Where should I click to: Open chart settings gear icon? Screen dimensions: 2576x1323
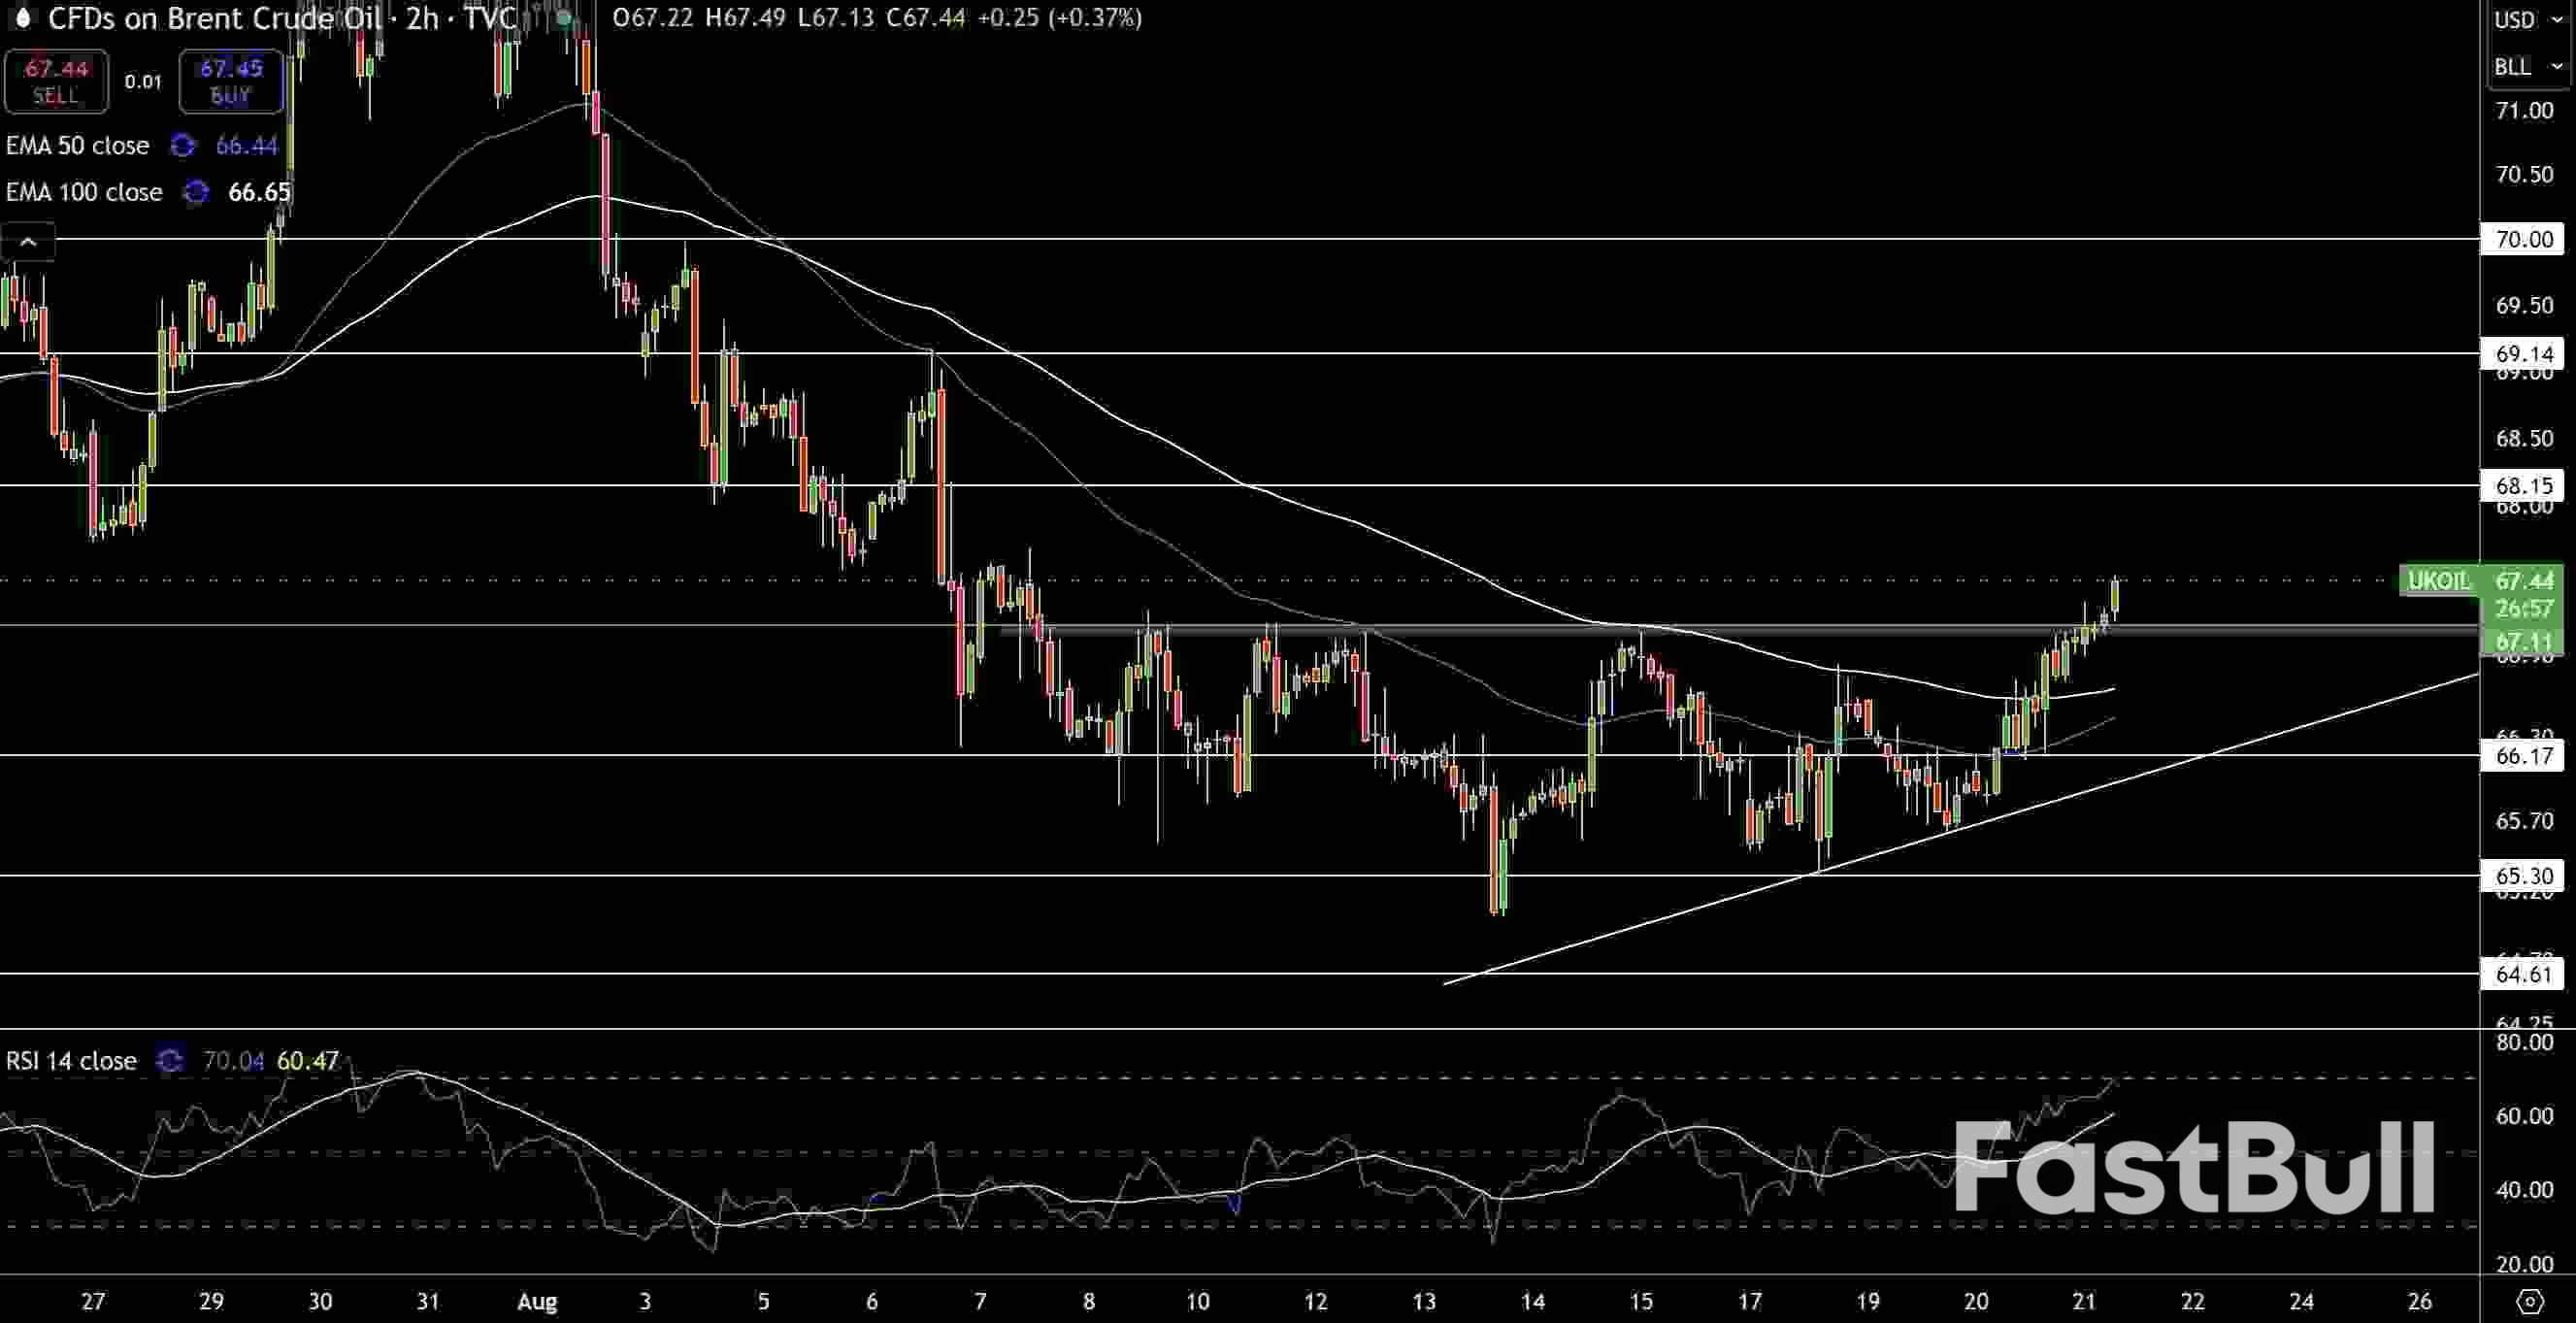coord(2530,1301)
